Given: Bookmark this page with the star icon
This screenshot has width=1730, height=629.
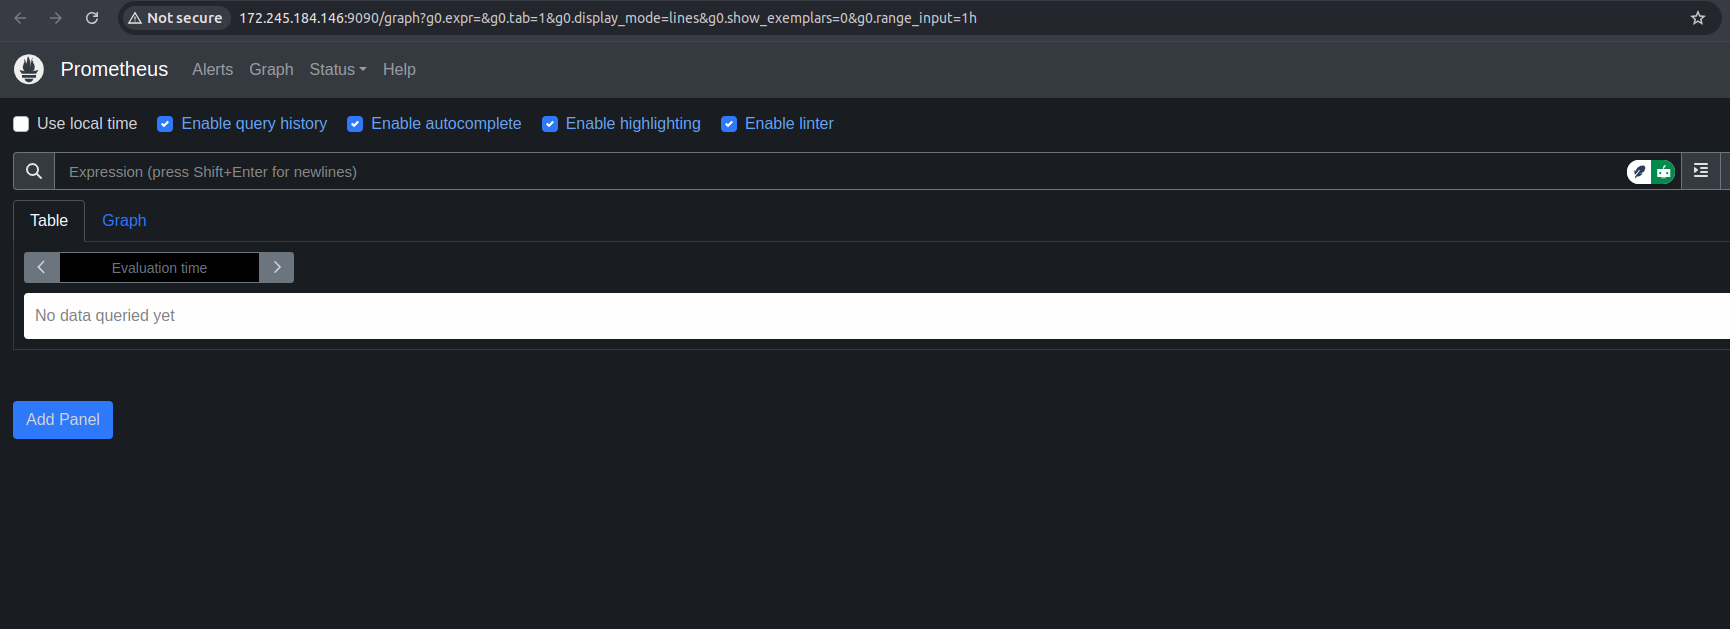Looking at the screenshot, I should [1697, 18].
